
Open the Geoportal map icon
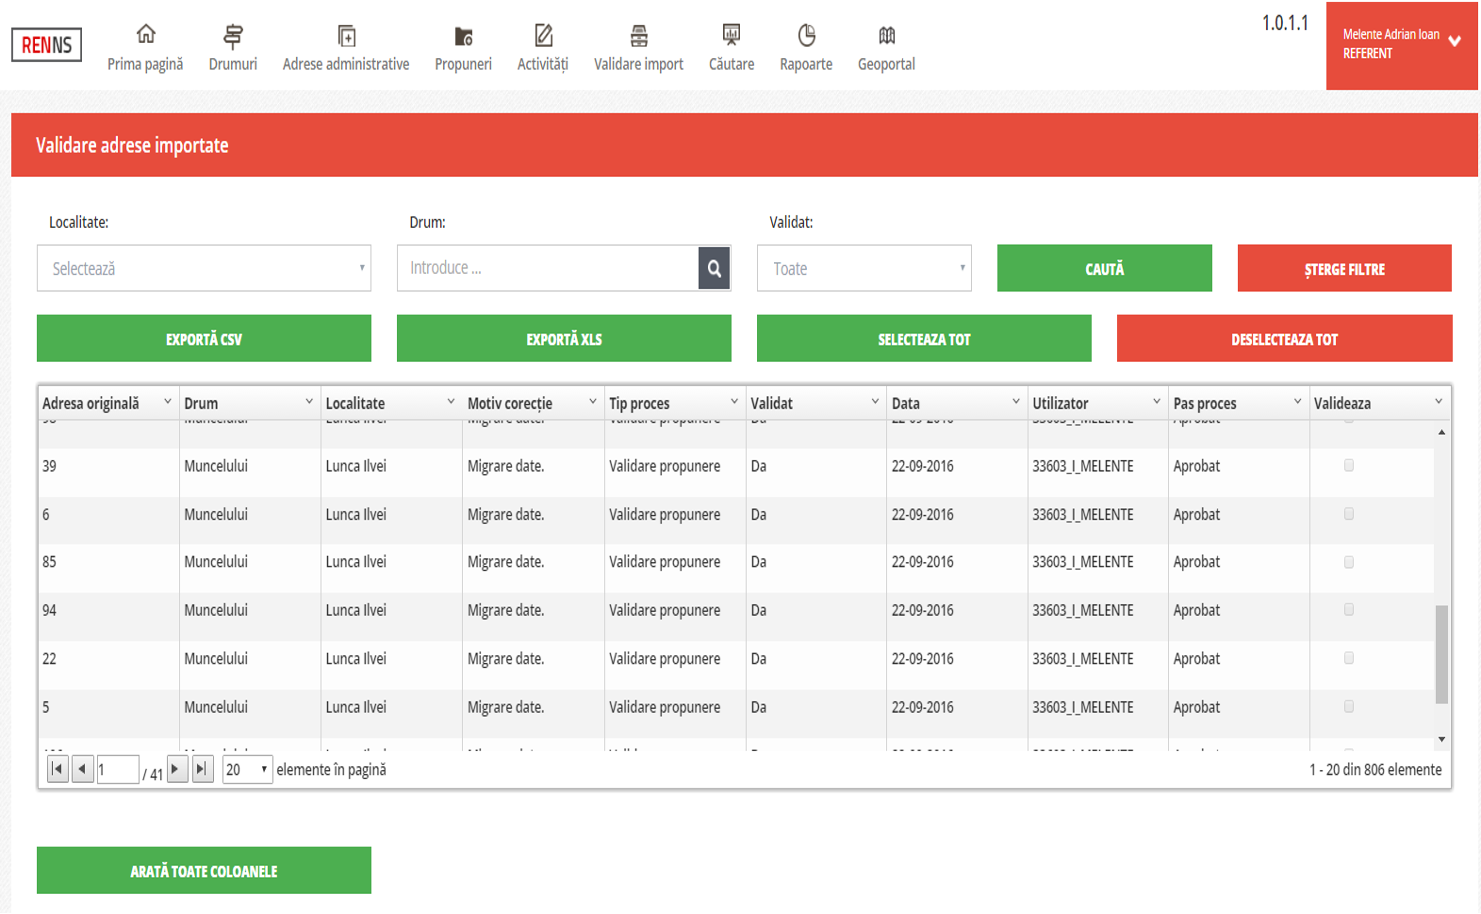point(886,36)
